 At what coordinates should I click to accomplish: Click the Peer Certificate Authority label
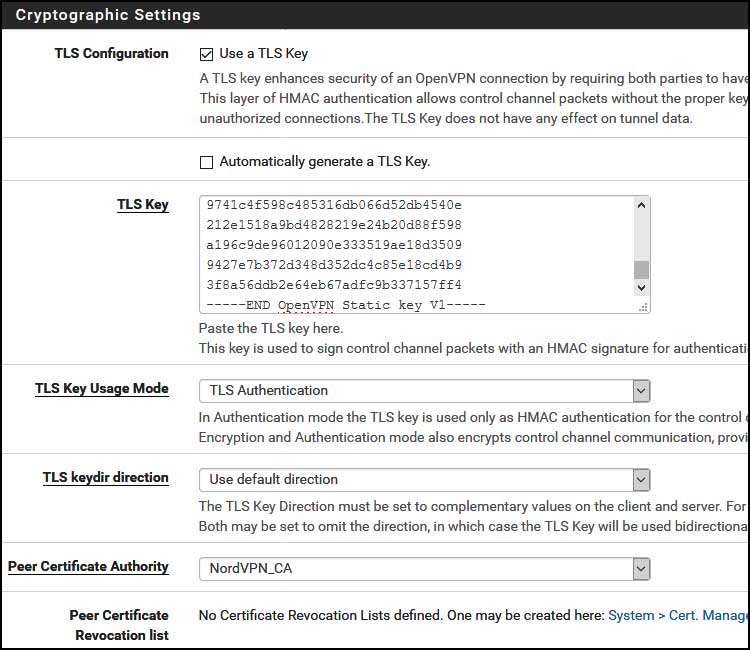pos(88,566)
